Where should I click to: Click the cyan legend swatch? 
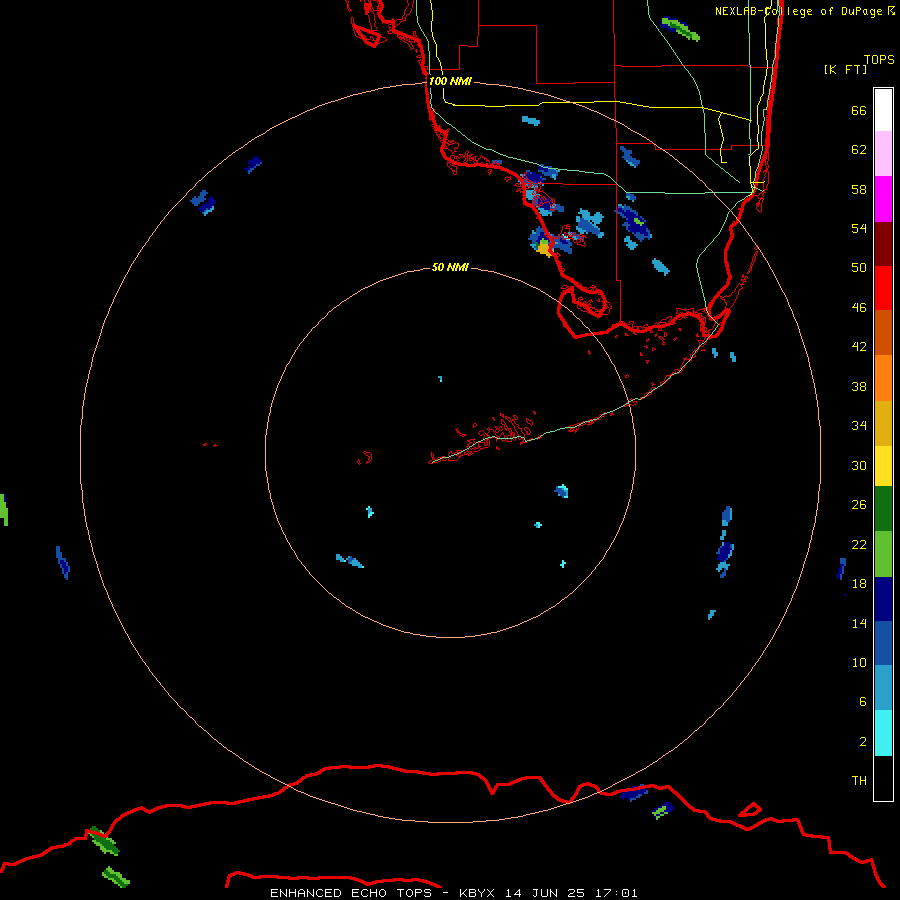pyautogui.click(x=883, y=733)
